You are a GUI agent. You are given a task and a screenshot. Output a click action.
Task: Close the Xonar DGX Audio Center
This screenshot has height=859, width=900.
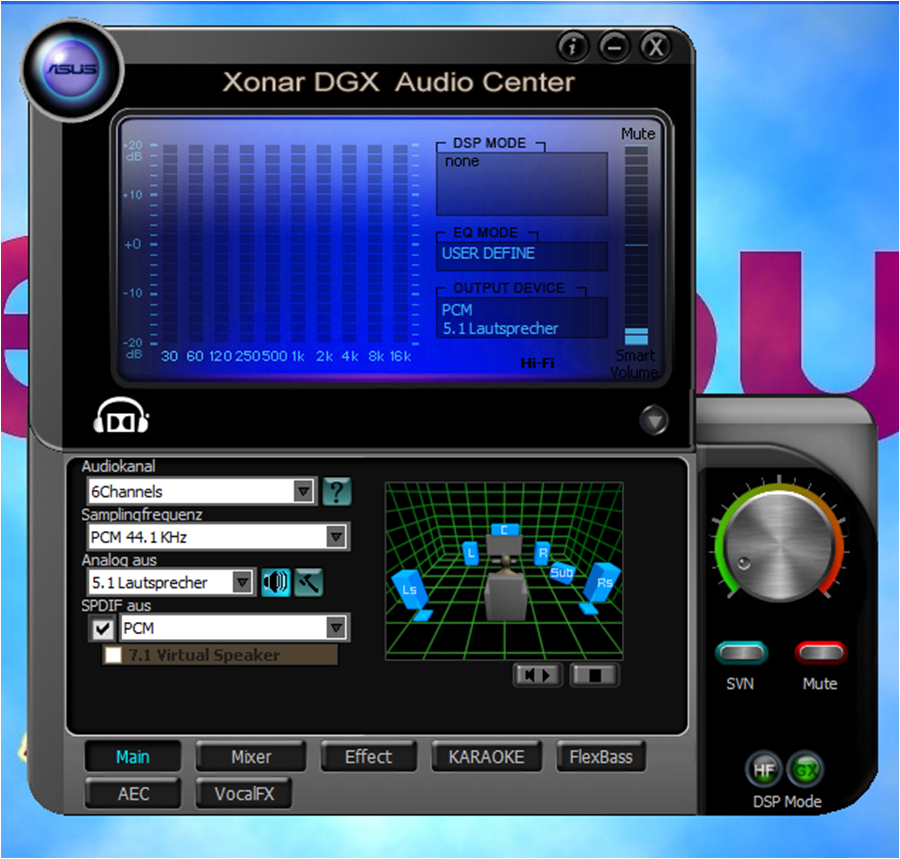pos(656,47)
